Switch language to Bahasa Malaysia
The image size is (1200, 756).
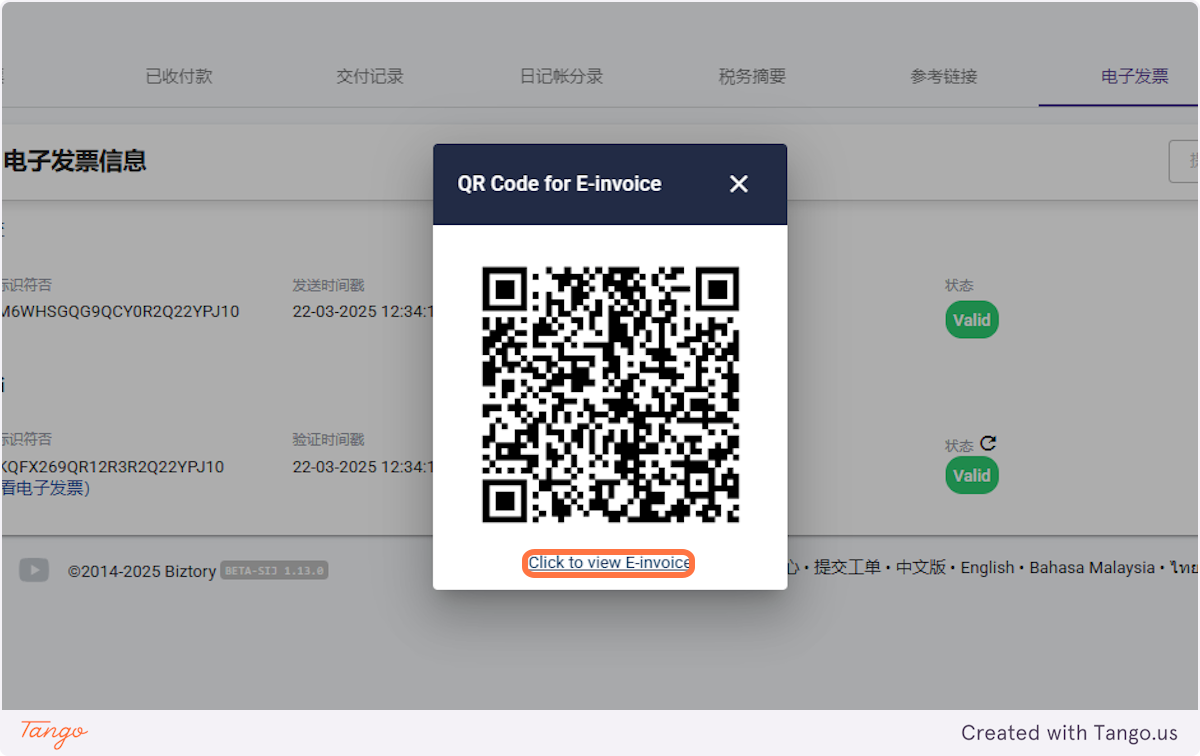coord(1092,567)
